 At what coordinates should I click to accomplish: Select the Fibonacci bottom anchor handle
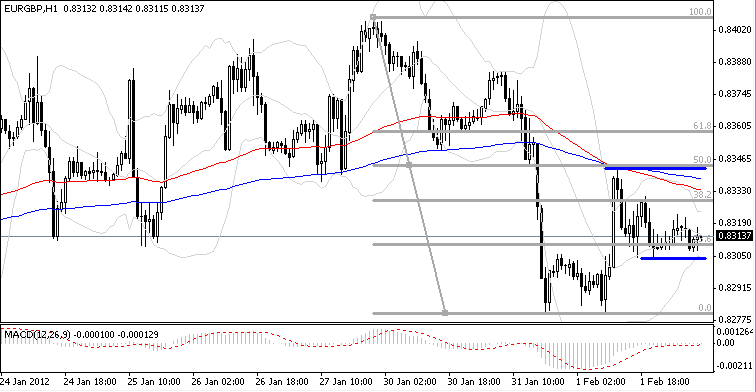pyautogui.click(x=445, y=313)
